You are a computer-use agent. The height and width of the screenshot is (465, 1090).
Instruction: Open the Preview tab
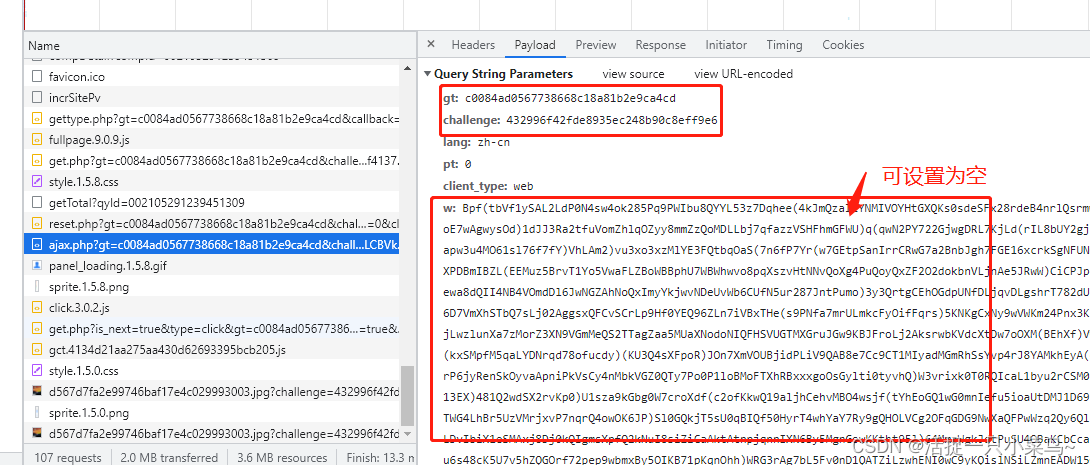coord(596,45)
